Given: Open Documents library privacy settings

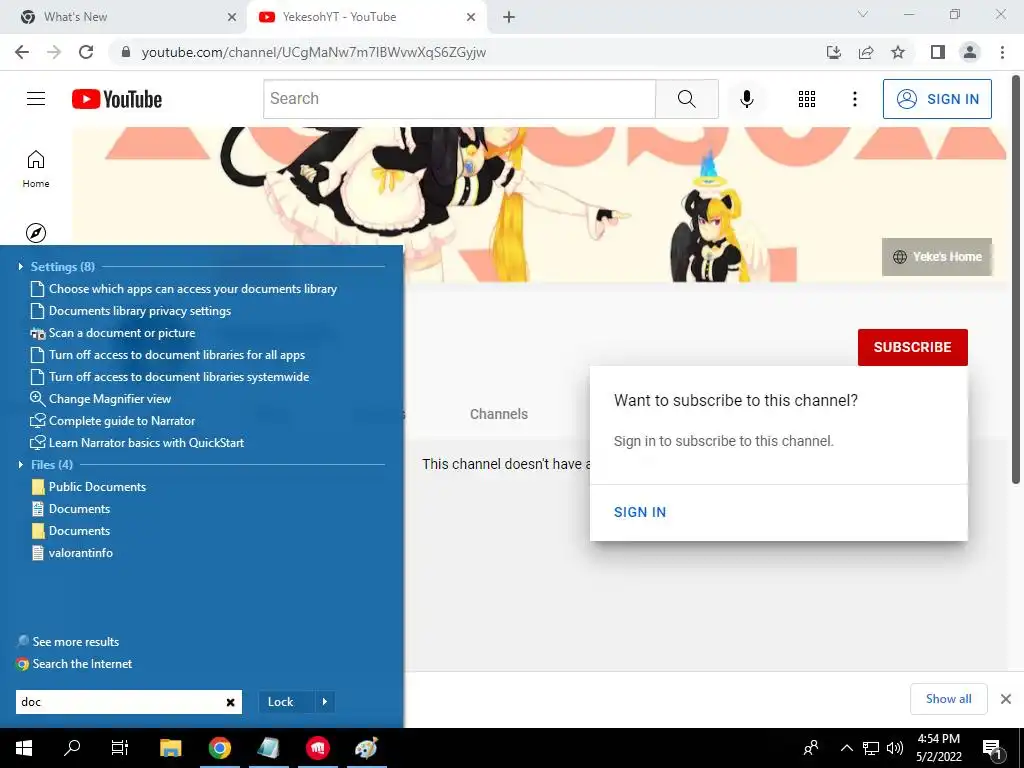Looking at the screenshot, I should pos(140,311).
